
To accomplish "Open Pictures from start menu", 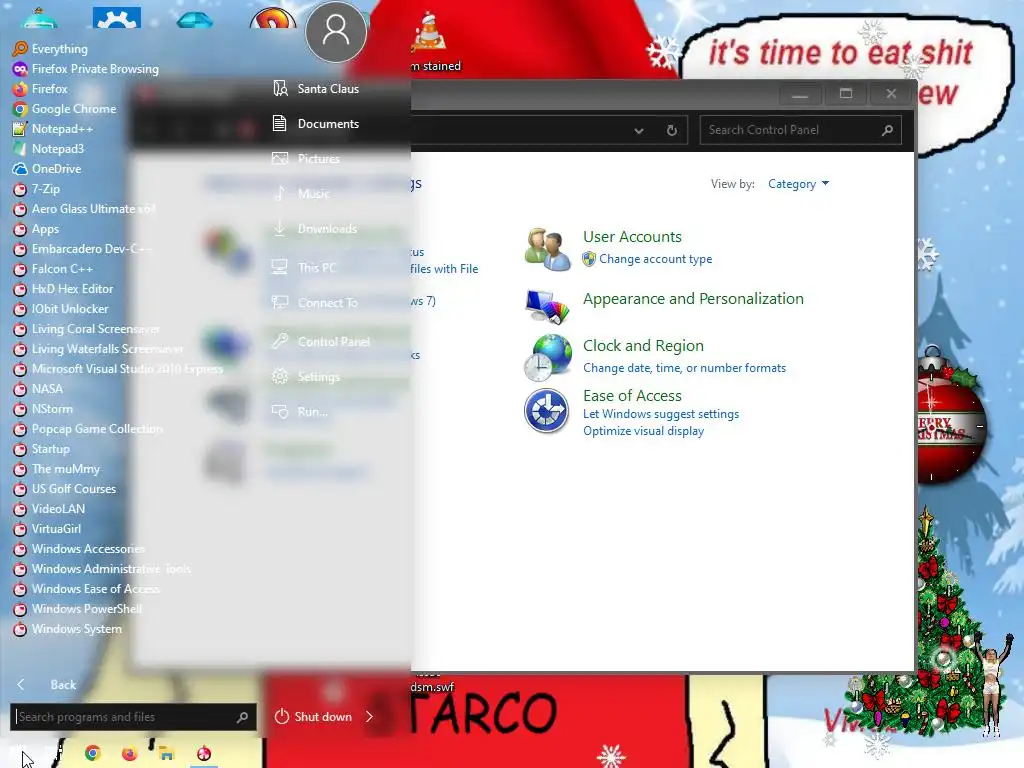I will click(x=307, y=159).
